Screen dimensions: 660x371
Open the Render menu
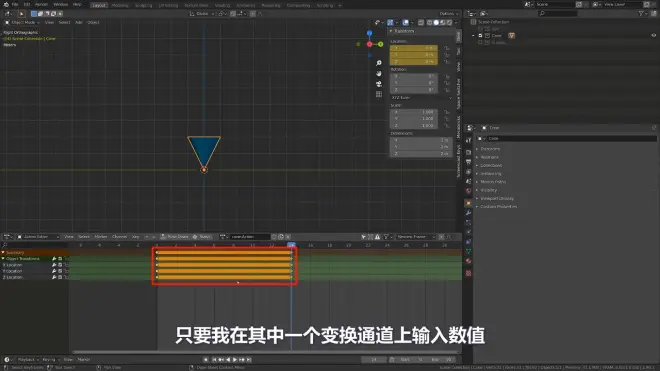click(x=41, y=5)
